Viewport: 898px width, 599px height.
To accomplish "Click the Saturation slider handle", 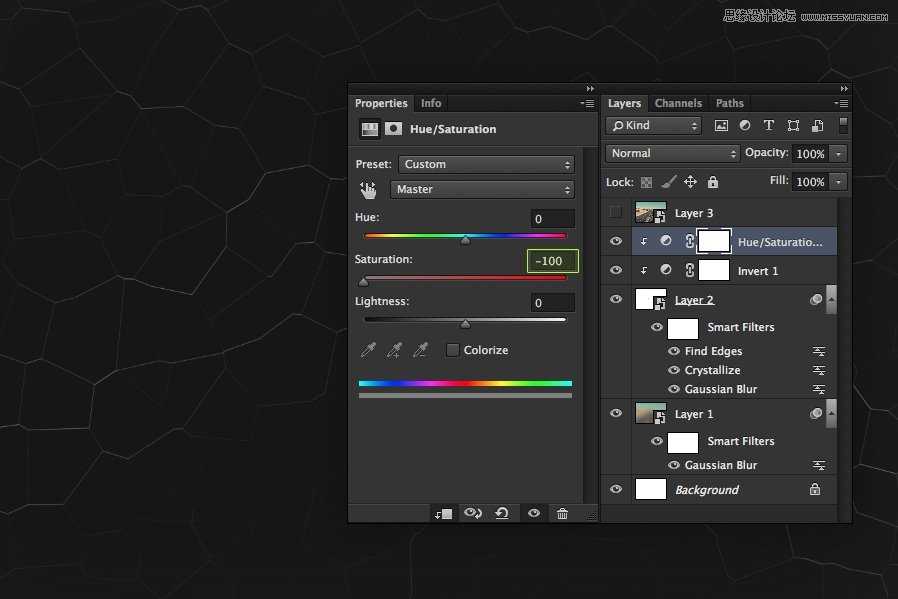I will pyautogui.click(x=363, y=282).
